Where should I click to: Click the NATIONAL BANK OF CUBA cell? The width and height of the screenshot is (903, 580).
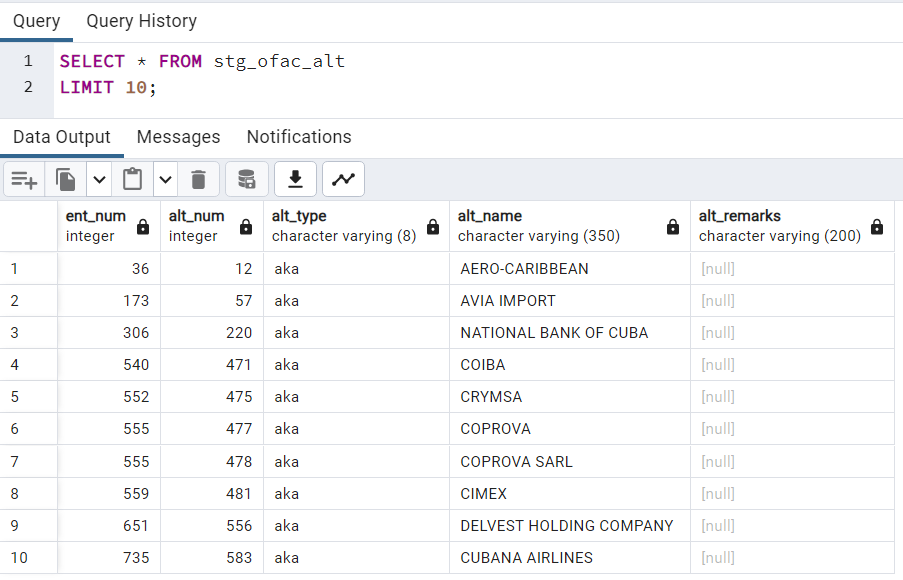[570, 333]
